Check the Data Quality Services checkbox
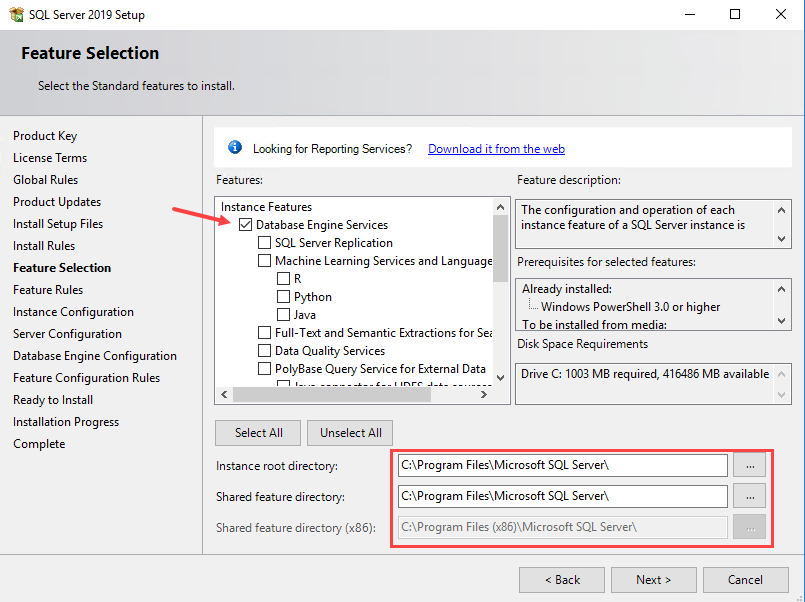 [x=264, y=351]
